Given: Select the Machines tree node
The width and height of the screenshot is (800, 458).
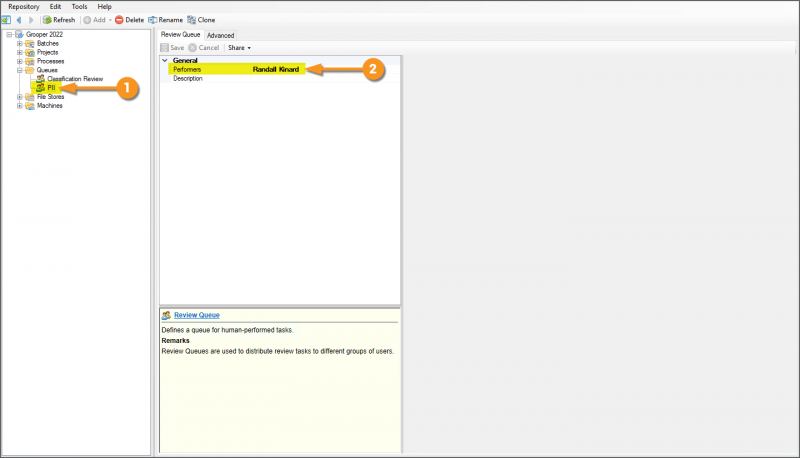Looking at the screenshot, I should click(x=49, y=106).
